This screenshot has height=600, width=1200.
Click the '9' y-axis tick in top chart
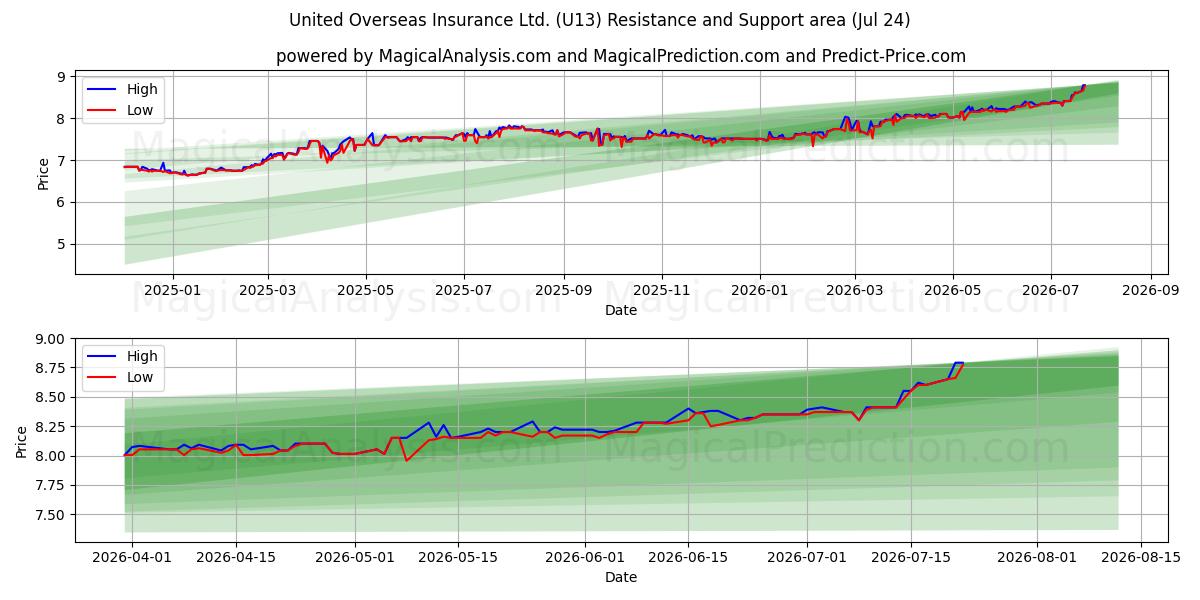tap(62, 77)
